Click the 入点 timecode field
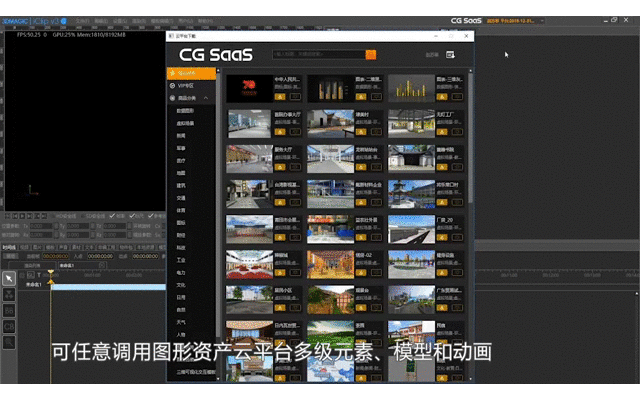This screenshot has height=400, width=640. click(100, 256)
